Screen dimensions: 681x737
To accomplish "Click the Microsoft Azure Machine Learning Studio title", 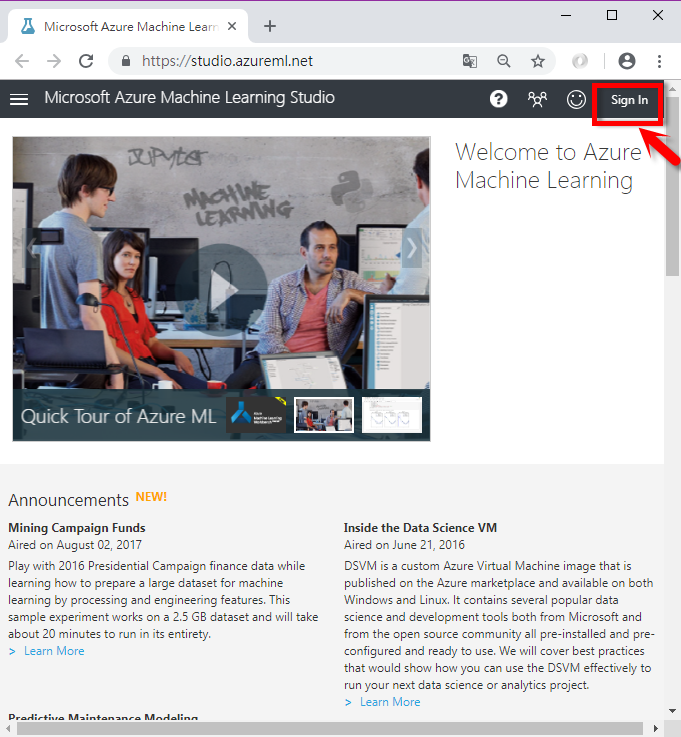I will tap(189, 98).
